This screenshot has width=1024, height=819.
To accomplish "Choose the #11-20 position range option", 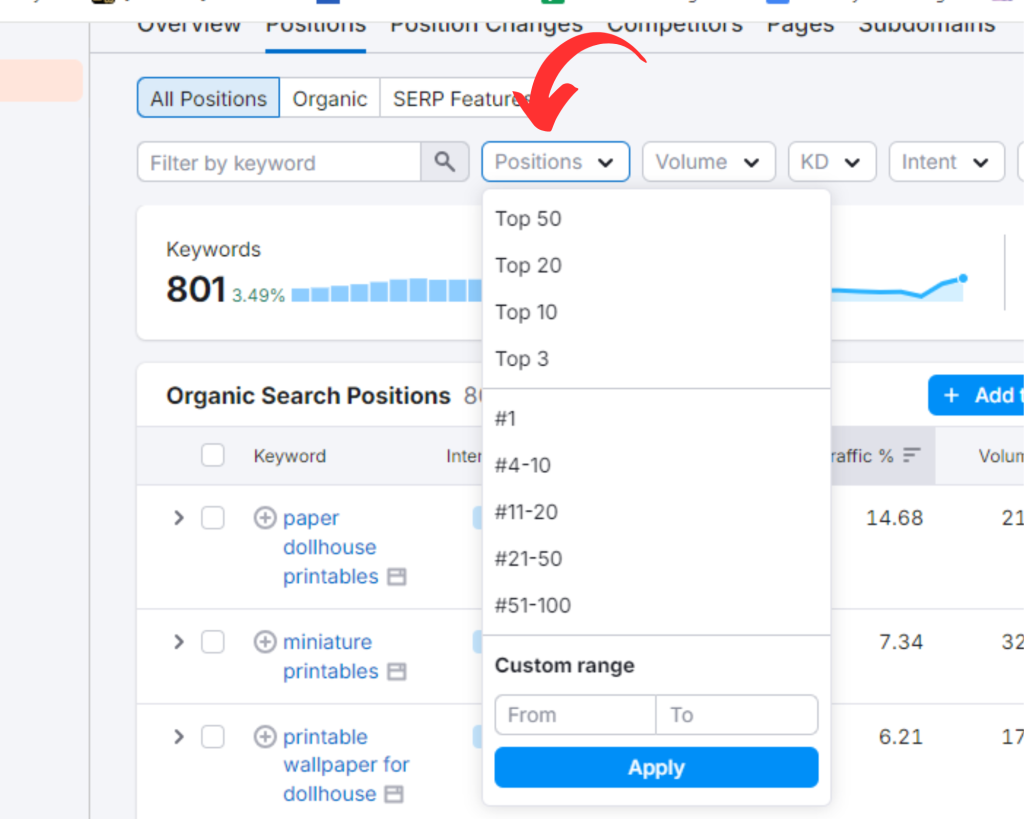I will pyautogui.click(x=526, y=512).
